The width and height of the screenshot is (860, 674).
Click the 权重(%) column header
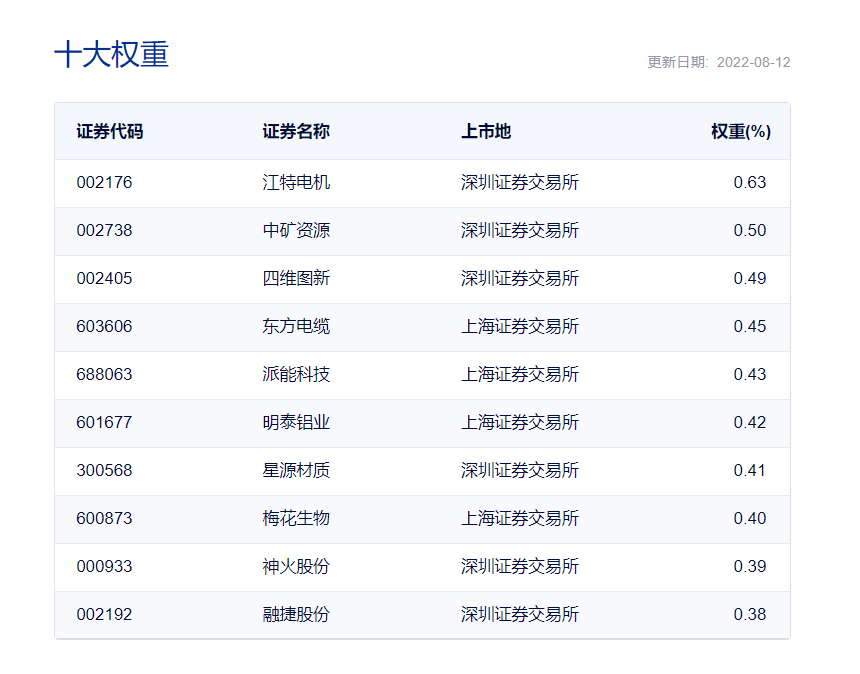pyautogui.click(x=740, y=132)
